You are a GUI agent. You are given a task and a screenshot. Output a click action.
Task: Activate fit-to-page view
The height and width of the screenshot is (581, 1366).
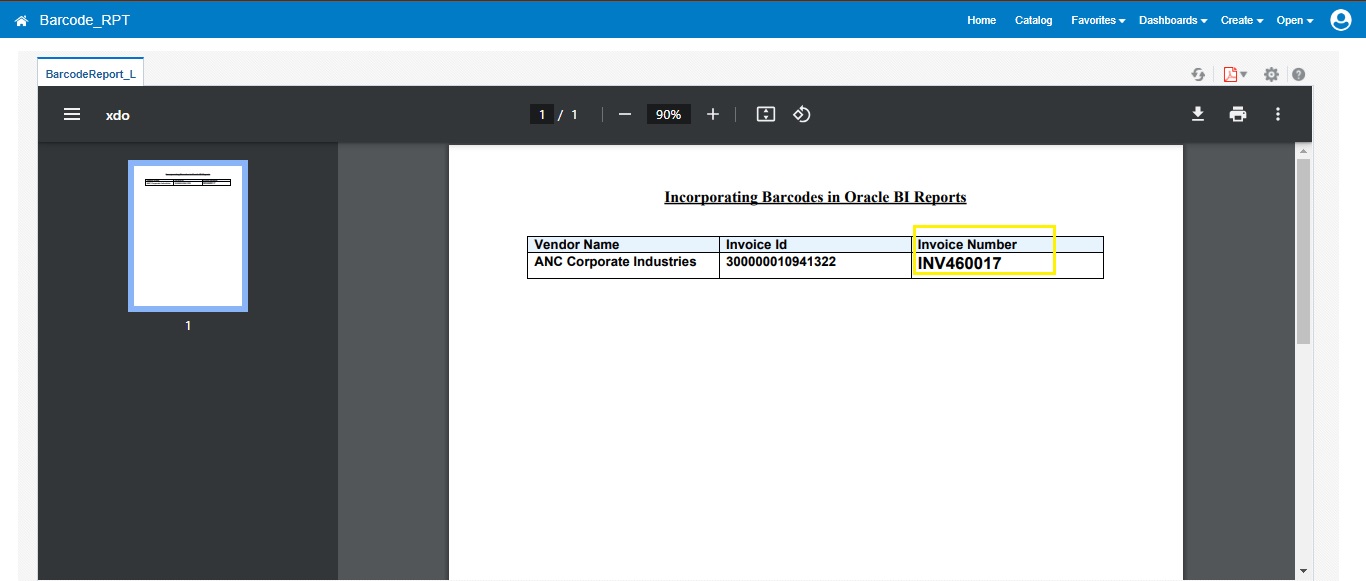tap(765, 114)
